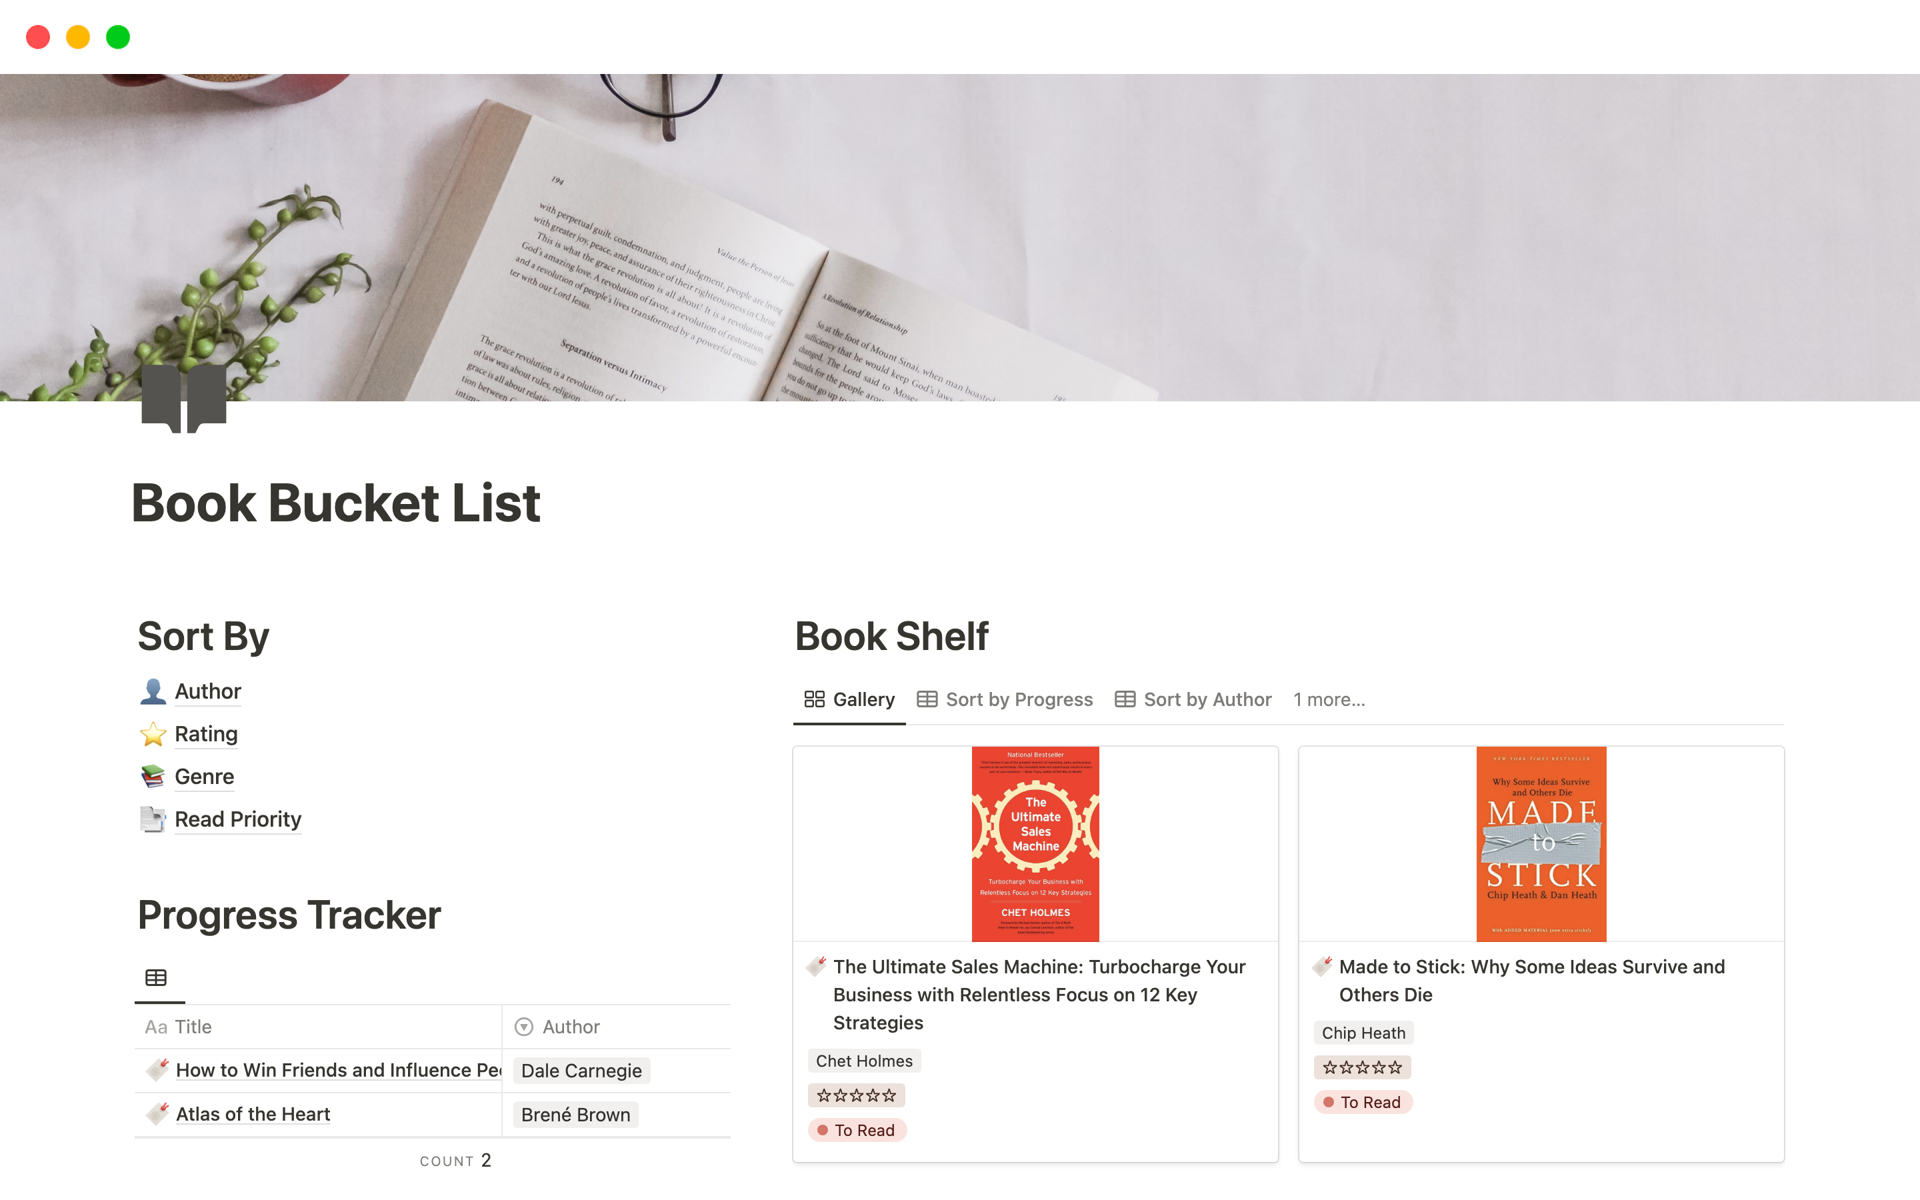Open the Rating sort link
Screen dimensions: 1920x1200
[206, 734]
